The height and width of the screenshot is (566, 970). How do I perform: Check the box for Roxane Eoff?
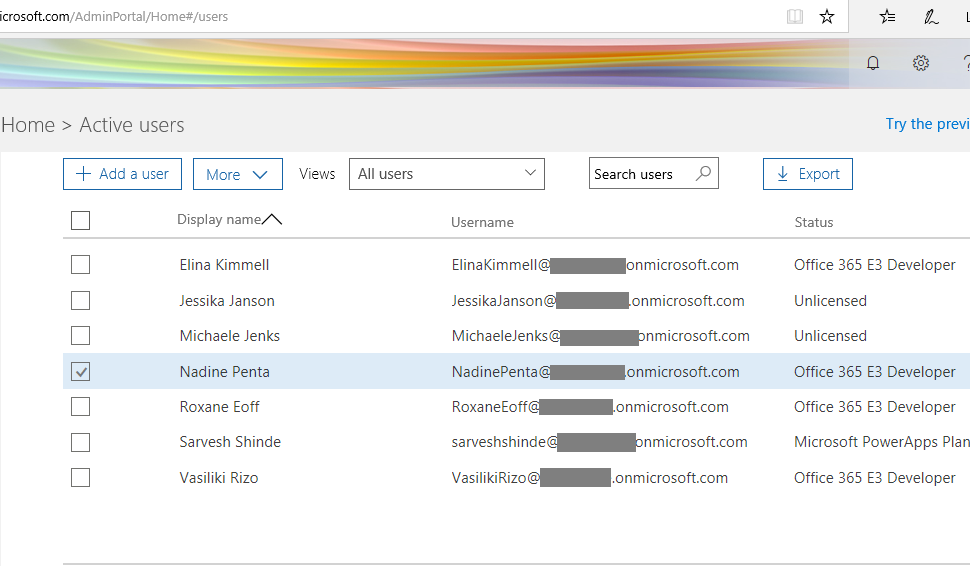coord(80,407)
